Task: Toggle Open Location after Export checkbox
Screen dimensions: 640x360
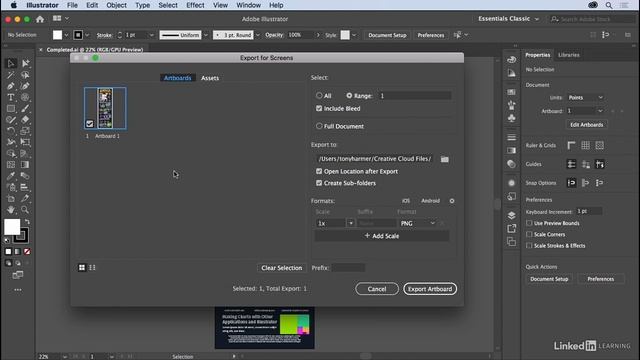Action: (x=319, y=171)
